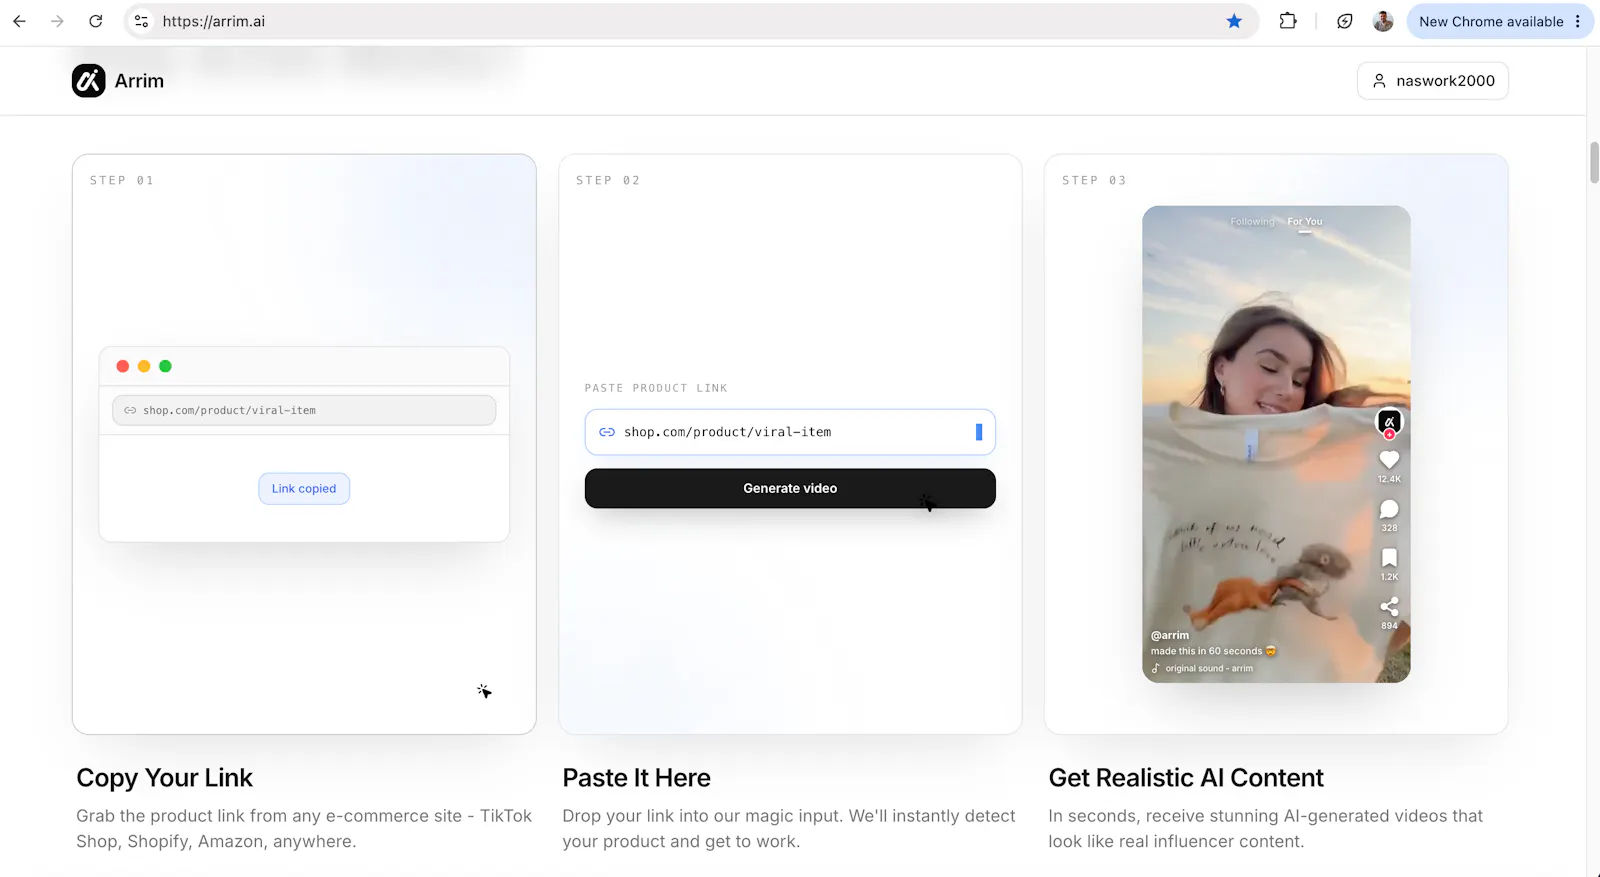Switch to For You tab in video preview
The height and width of the screenshot is (877, 1600).
click(1305, 222)
